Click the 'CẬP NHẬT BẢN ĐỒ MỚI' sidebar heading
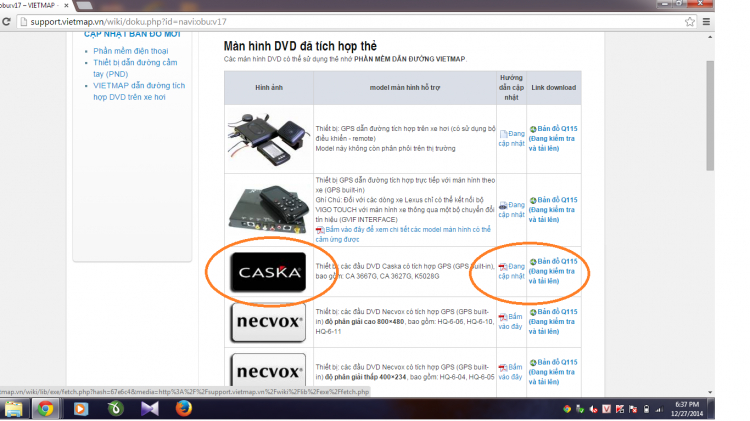This screenshot has width=750, height=421. coord(132,34)
